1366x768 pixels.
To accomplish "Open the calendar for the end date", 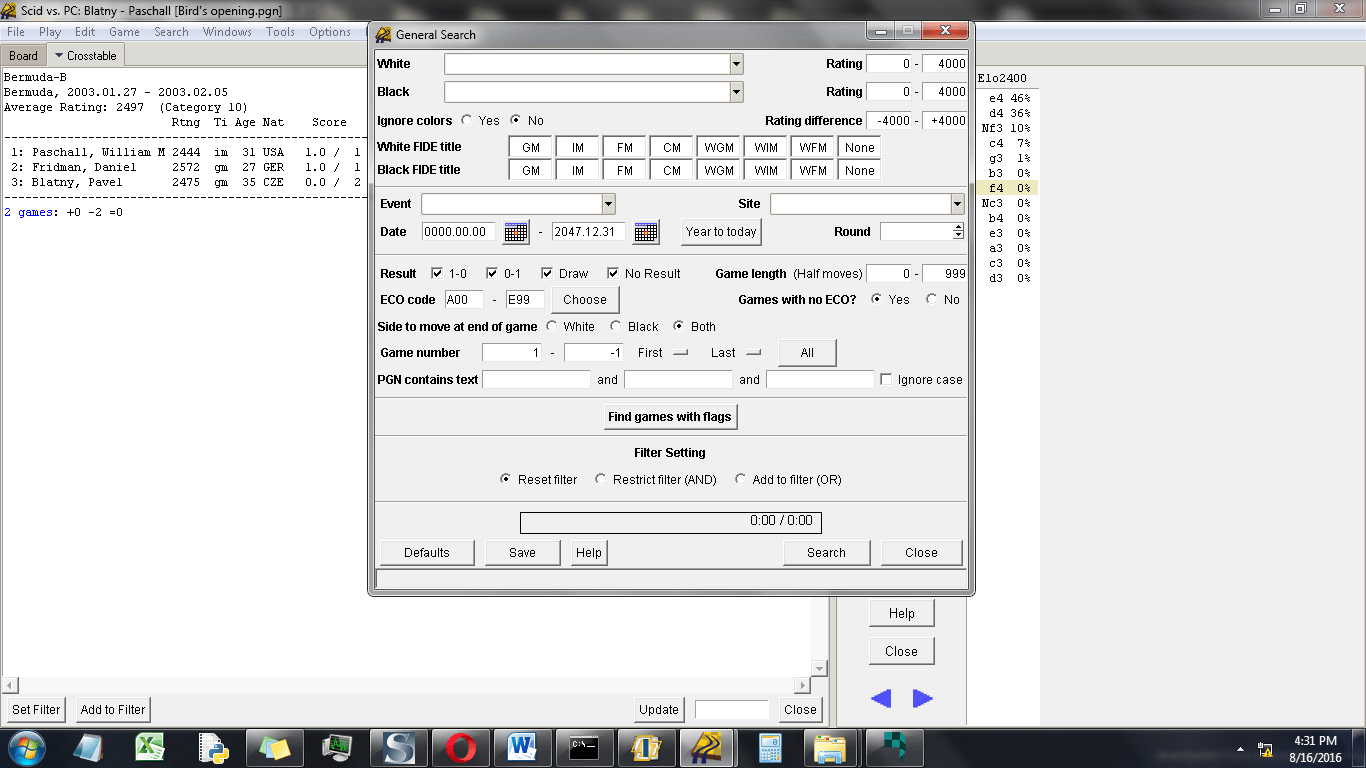I will click(x=646, y=232).
